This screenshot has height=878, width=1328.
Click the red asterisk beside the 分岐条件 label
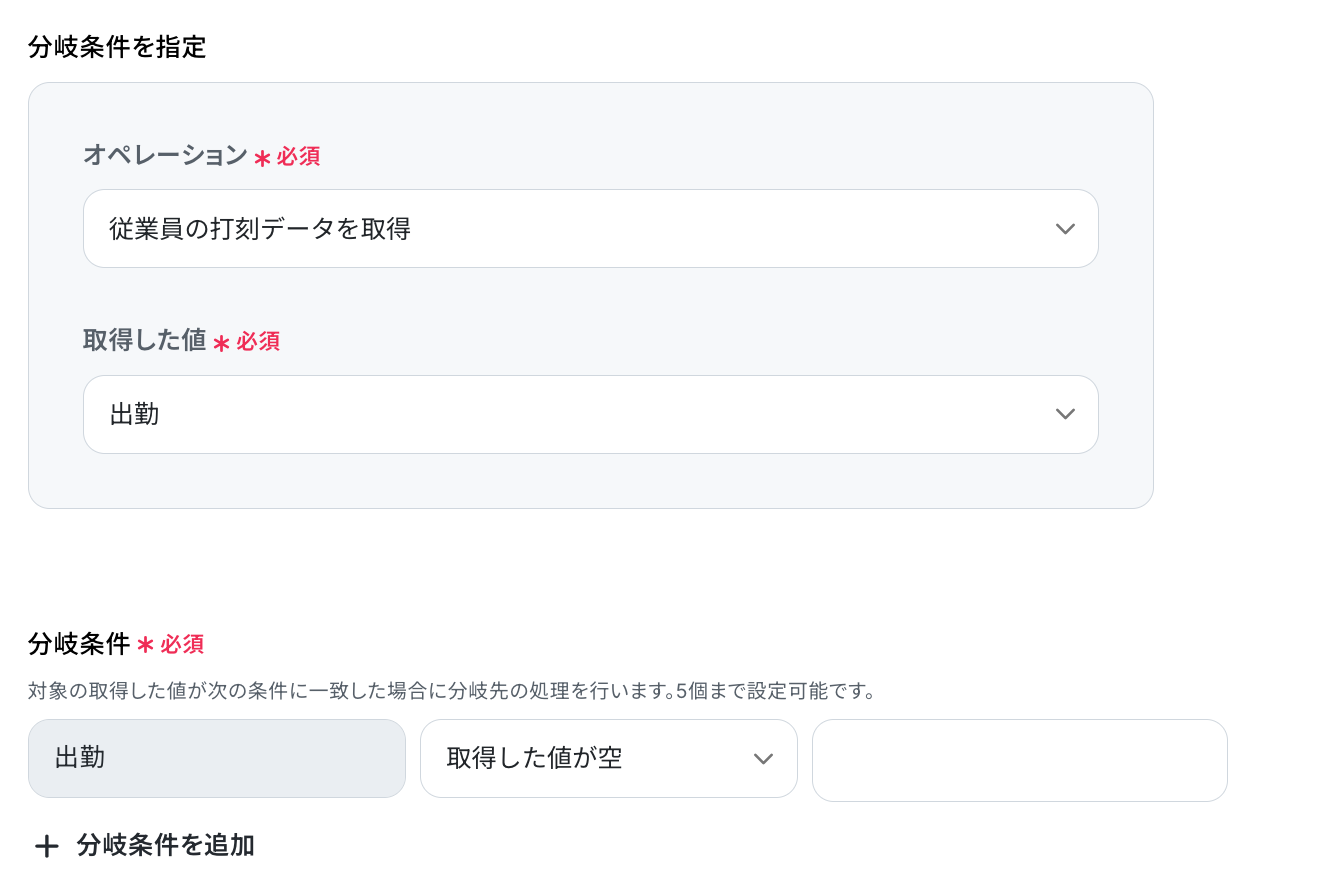pos(145,646)
